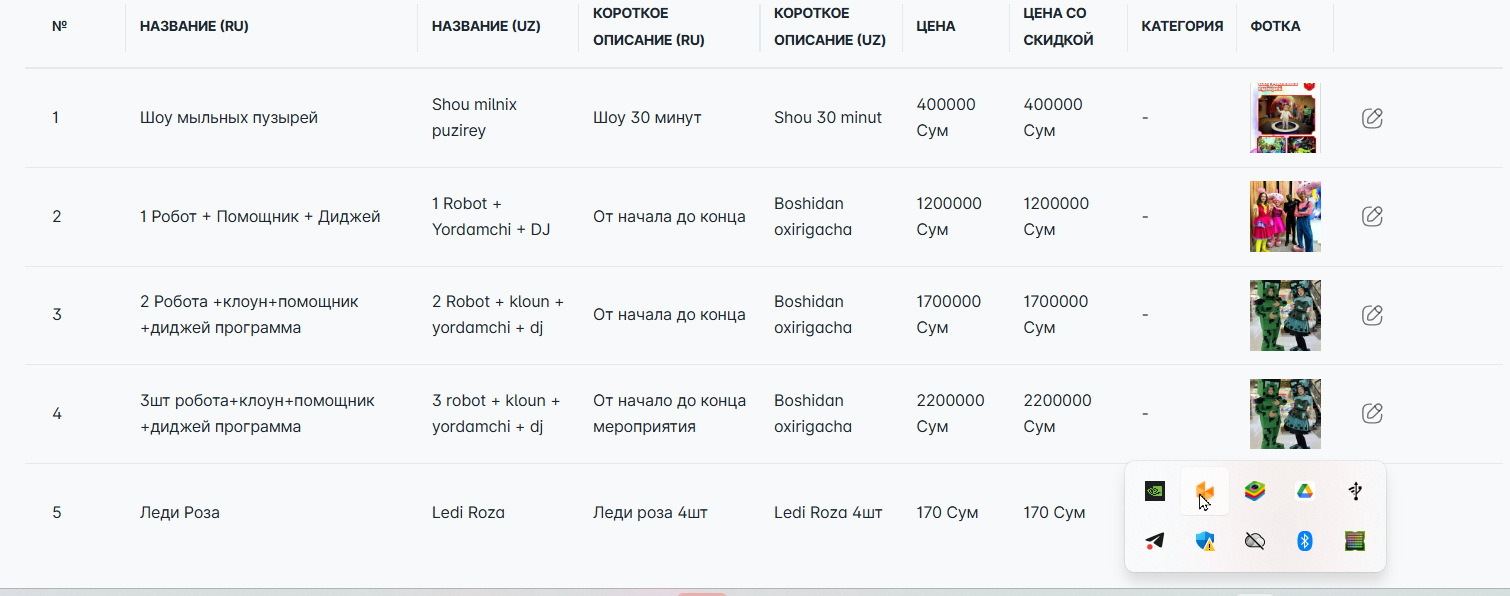Click the crossed-out cloud OneDrive icon
This screenshot has height=596, width=1510.
[x=1255, y=541]
